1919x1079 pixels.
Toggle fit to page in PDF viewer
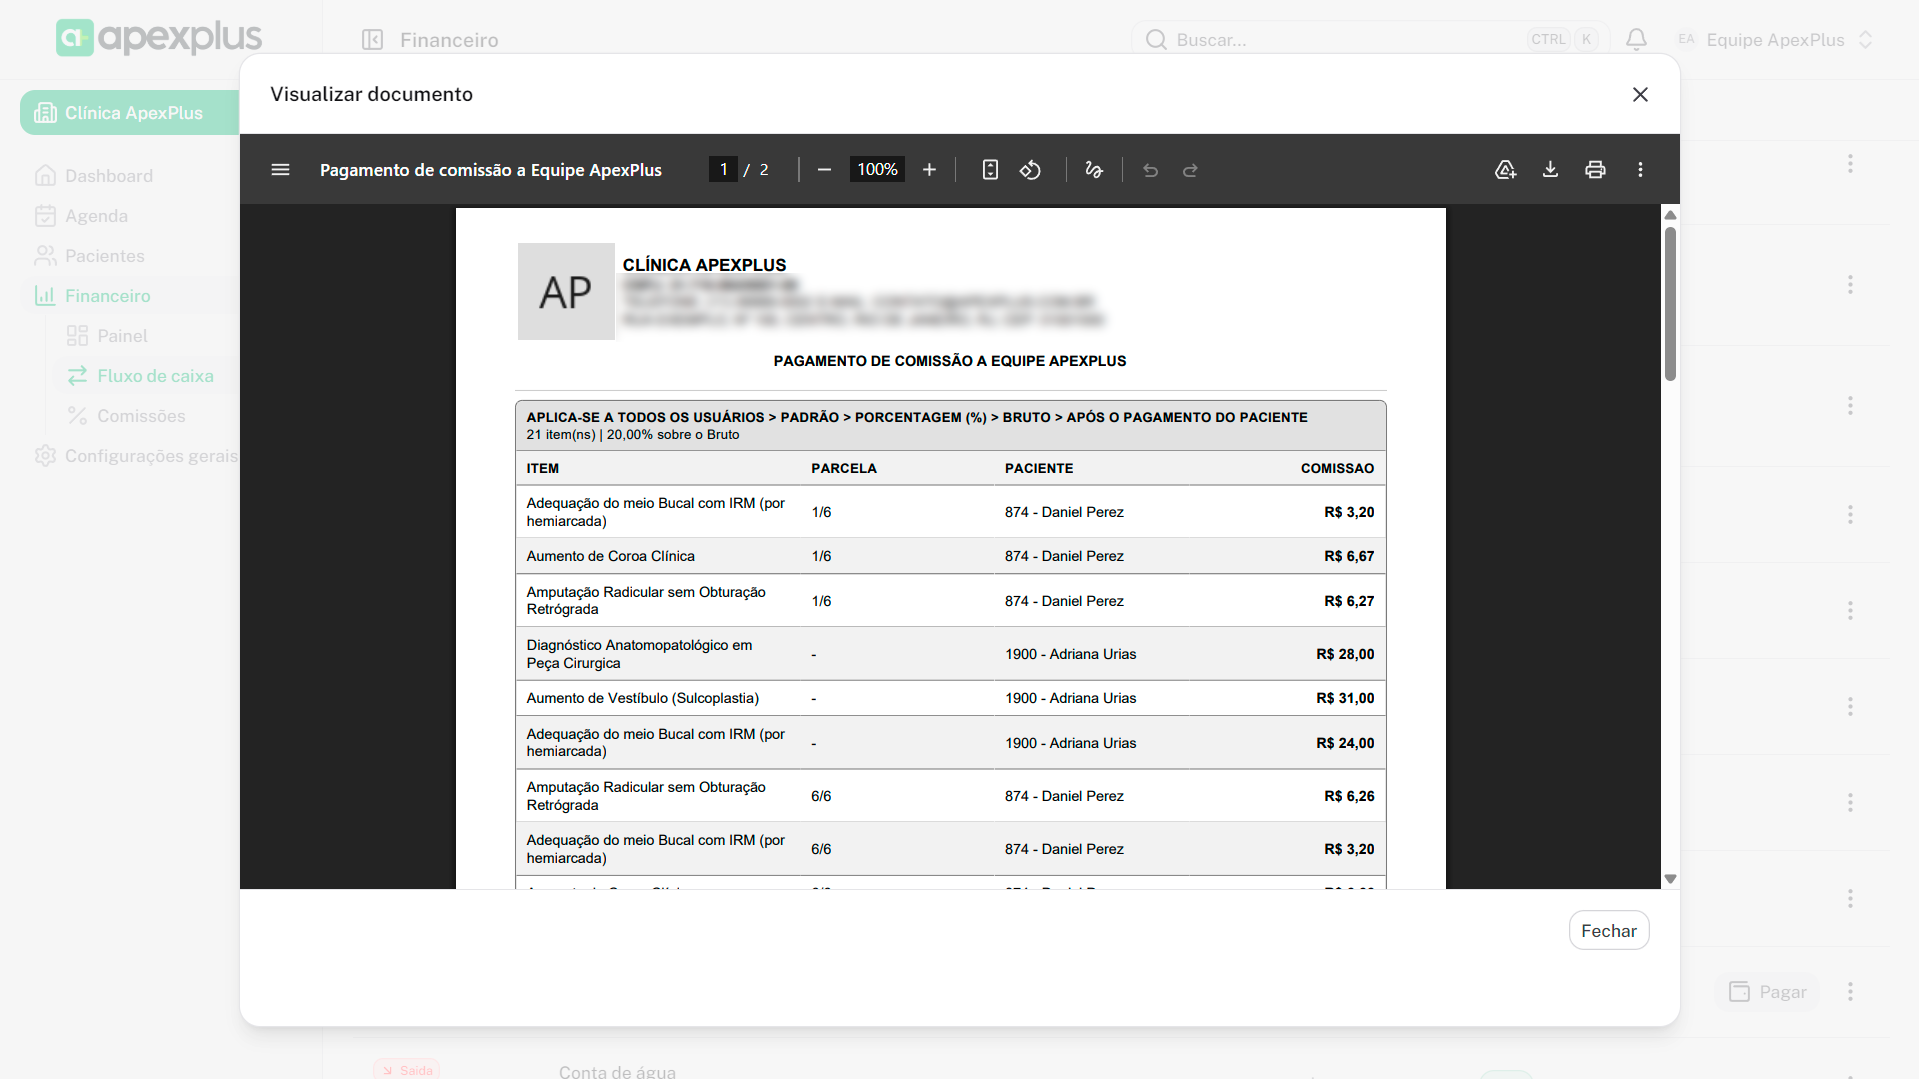point(990,170)
